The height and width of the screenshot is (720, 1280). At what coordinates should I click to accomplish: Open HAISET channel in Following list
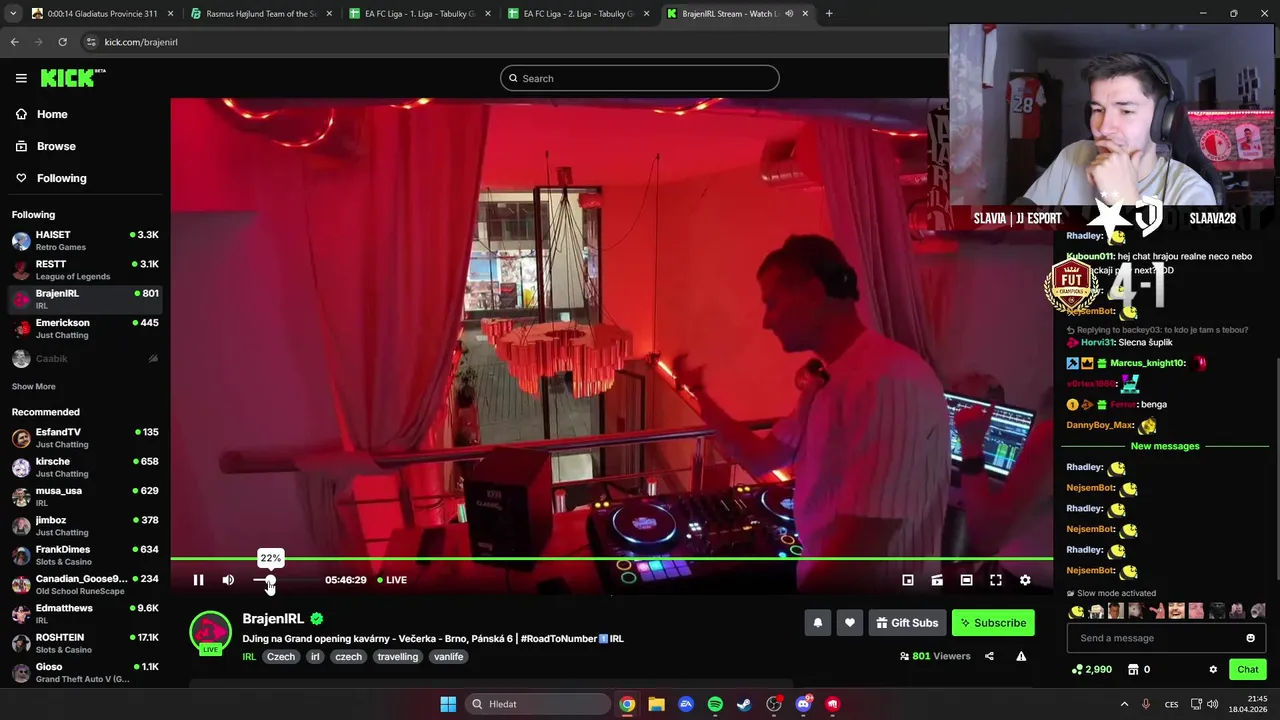[85, 240]
